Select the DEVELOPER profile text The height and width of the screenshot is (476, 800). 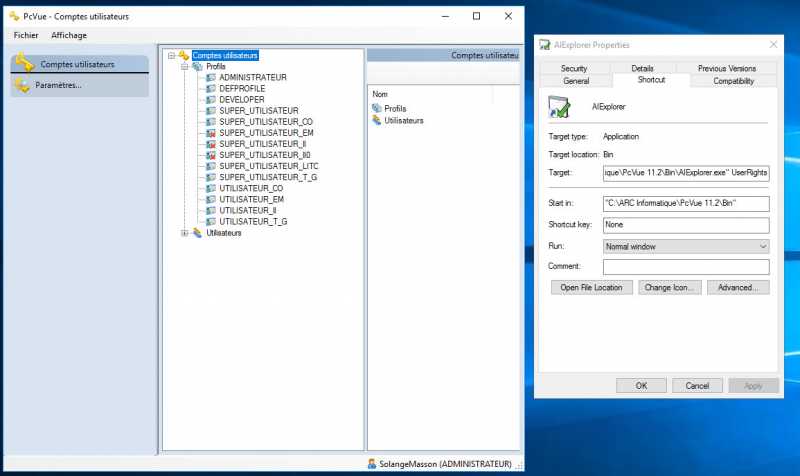pyautogui.click(x=242, y=100)
